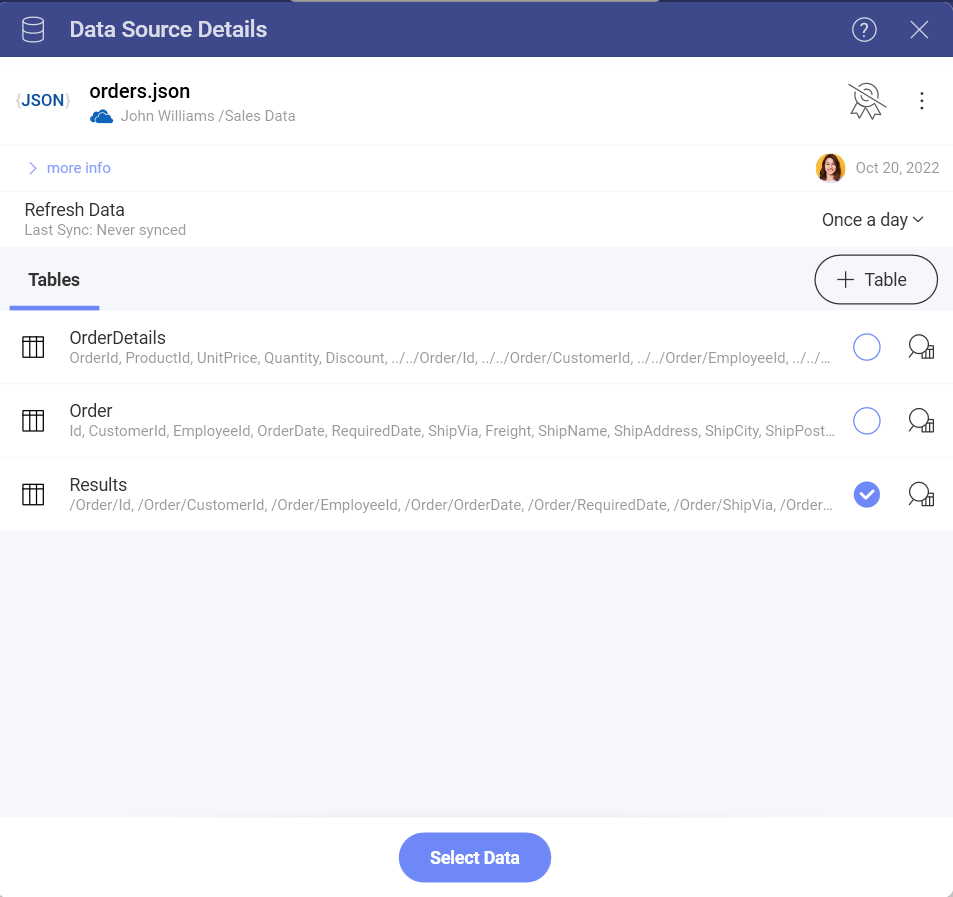Screen dimensions: 953x897
Task: Preview data for Results table
Action: (920, 494)
